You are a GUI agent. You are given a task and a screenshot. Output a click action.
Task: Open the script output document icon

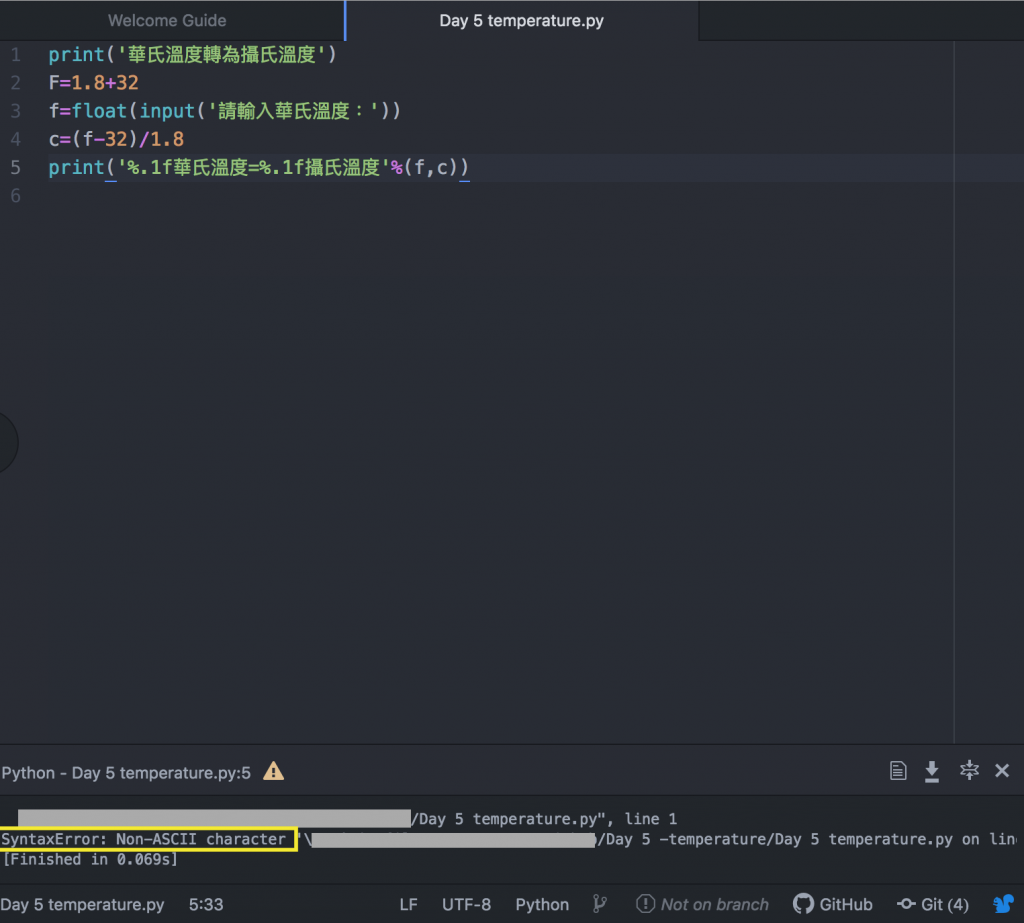pos(898,771)
